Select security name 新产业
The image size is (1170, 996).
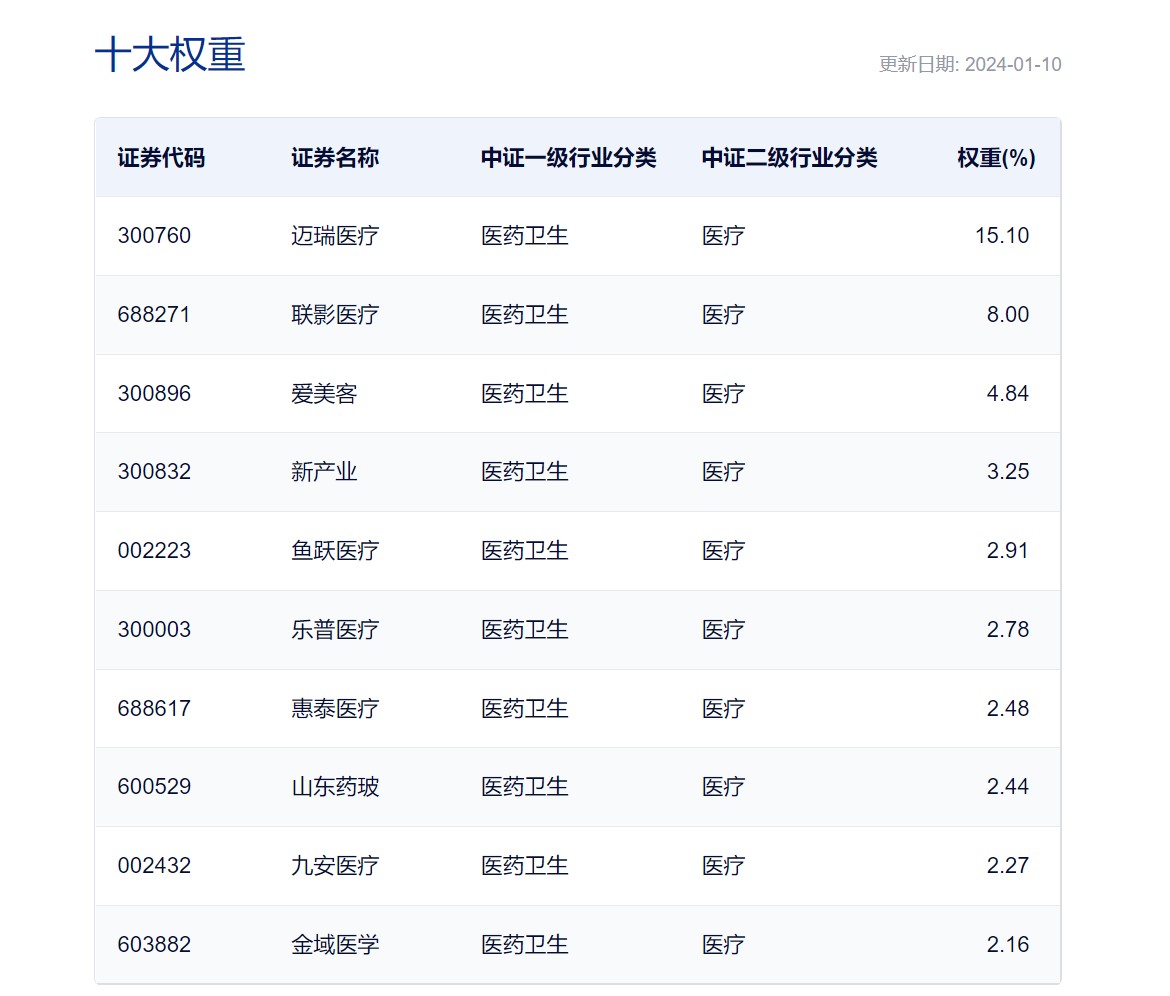324,472
